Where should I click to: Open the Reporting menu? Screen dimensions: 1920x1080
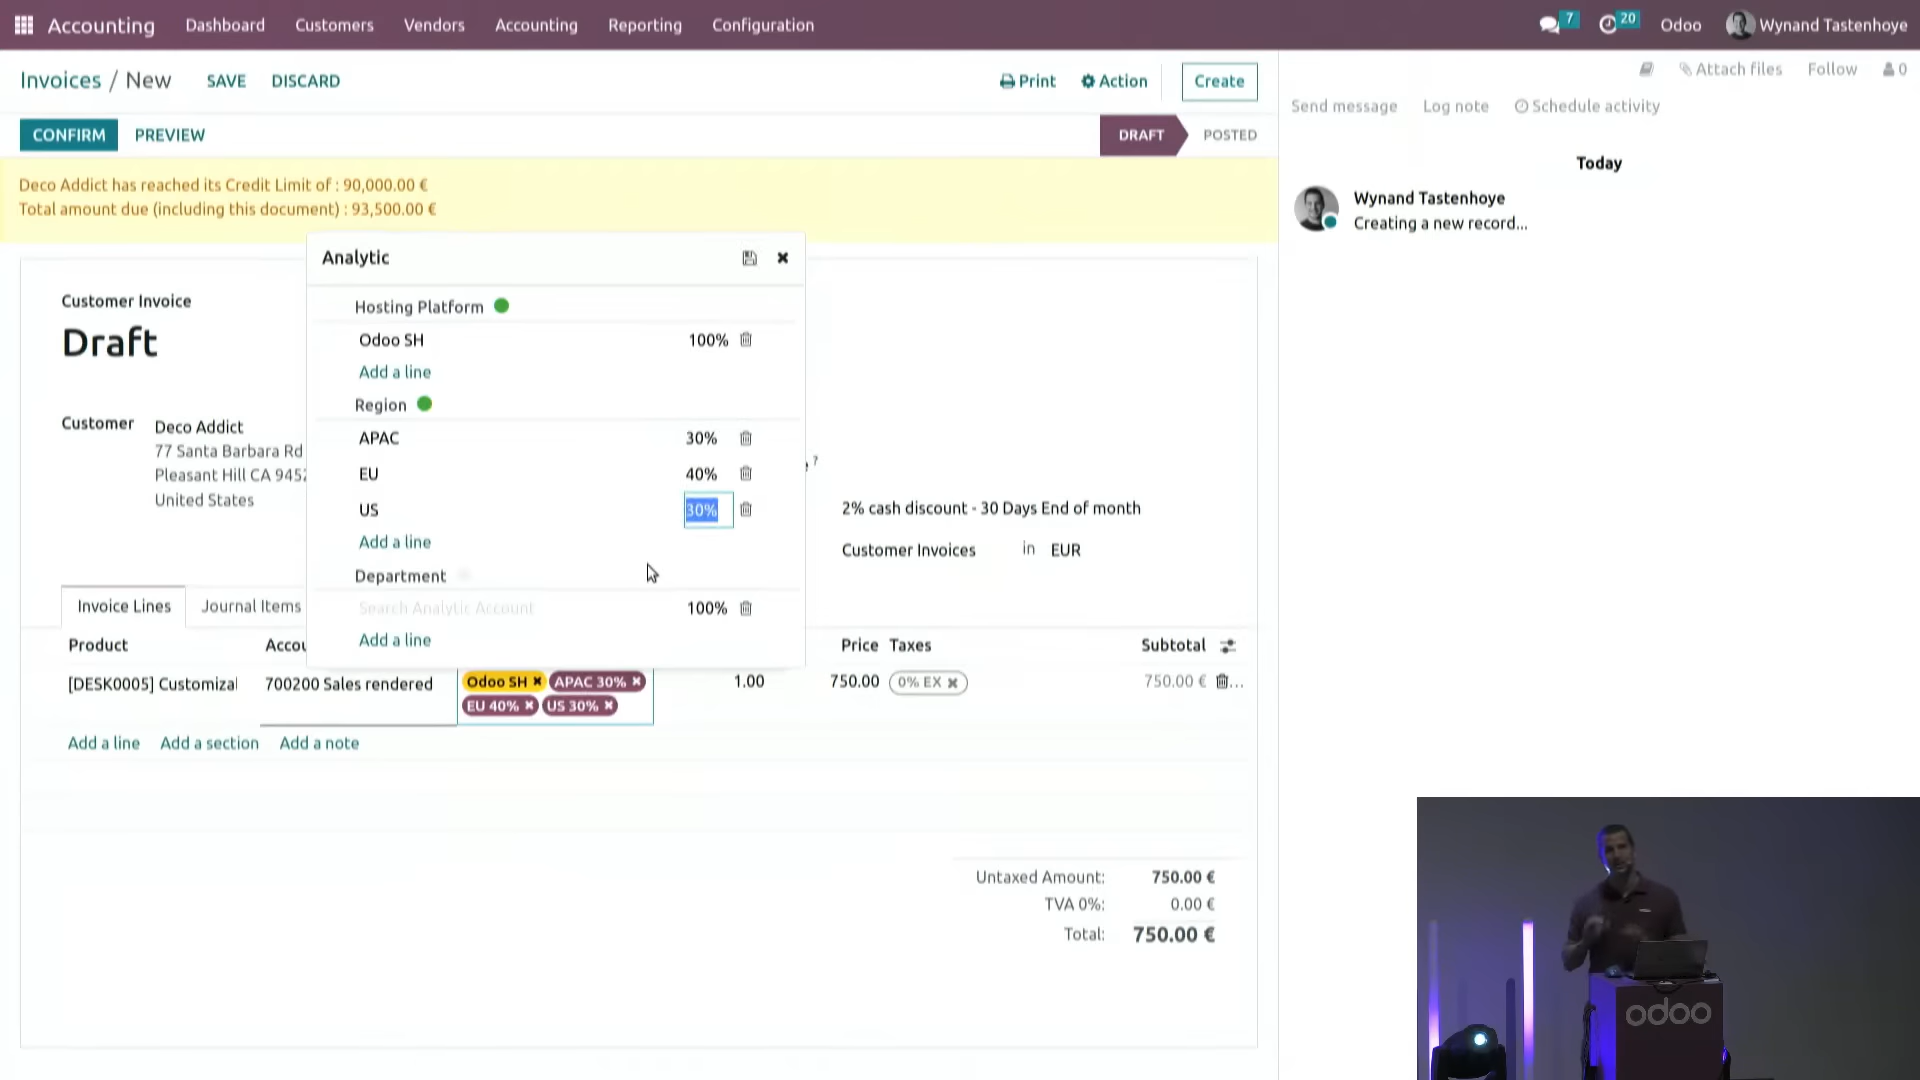[645, 25]
